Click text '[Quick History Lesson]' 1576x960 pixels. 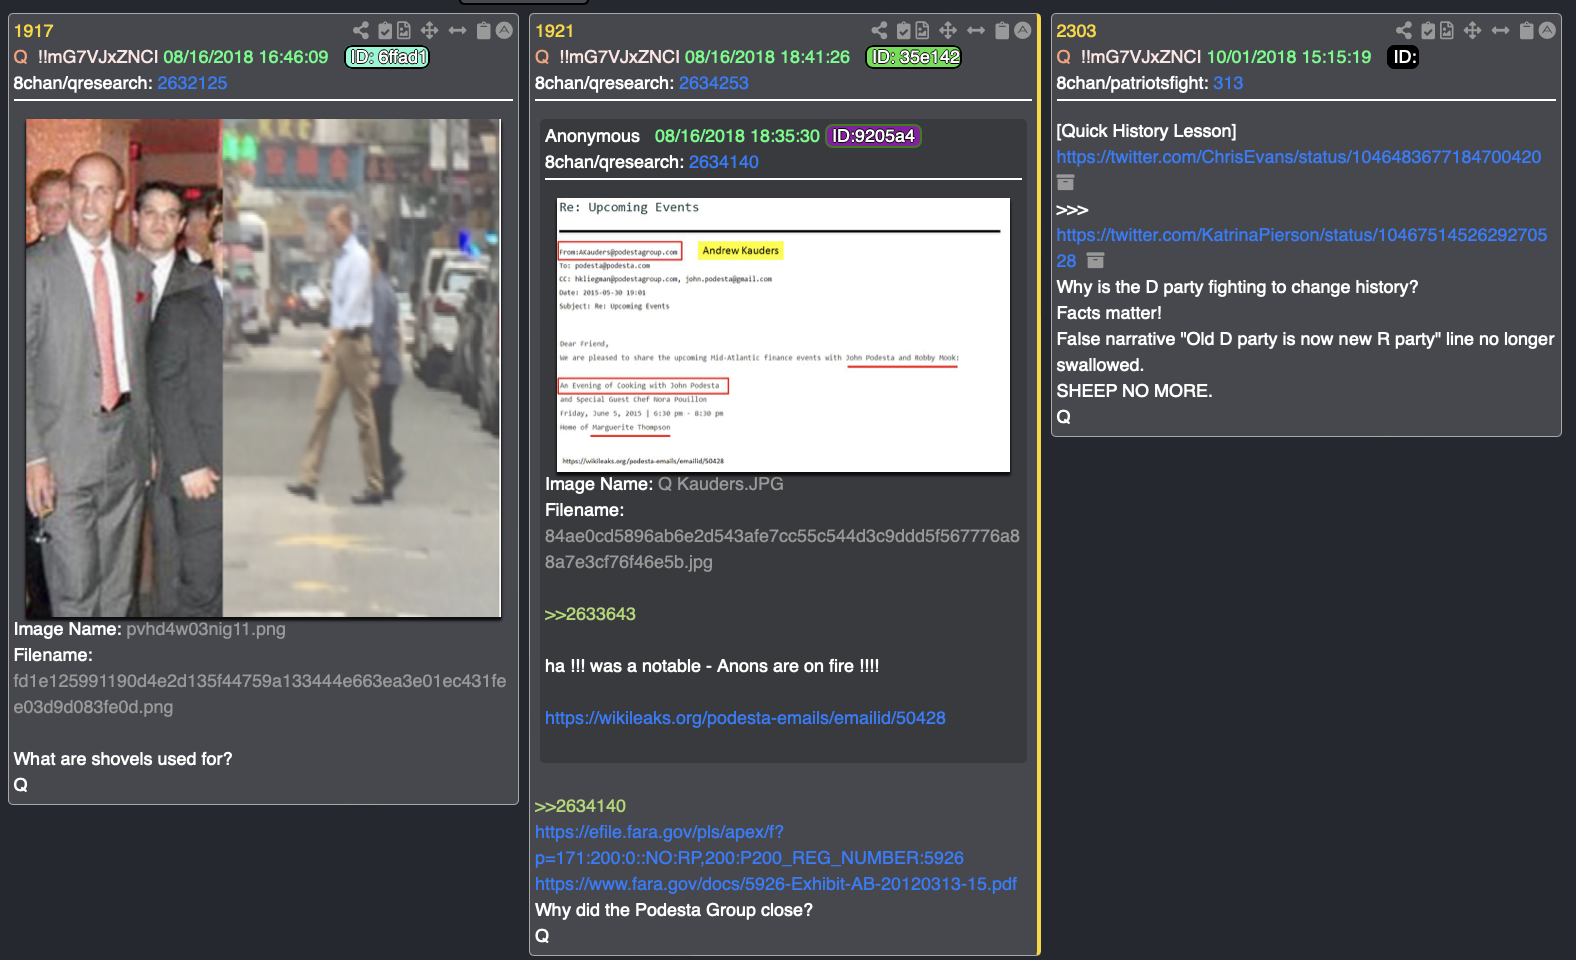[1146, 131]
